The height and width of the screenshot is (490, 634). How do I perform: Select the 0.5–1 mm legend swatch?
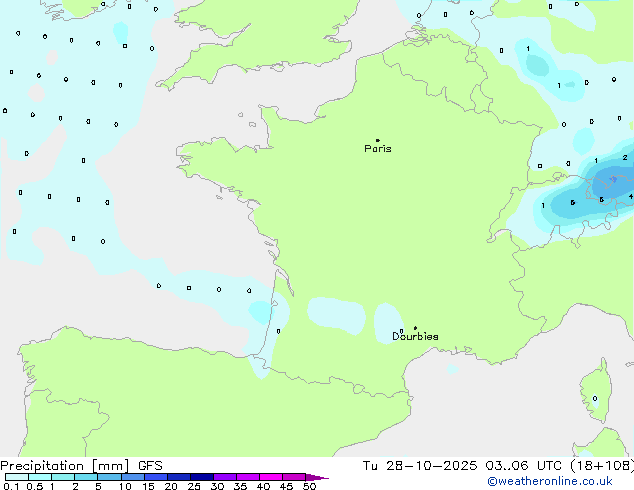(x=40, y=477)
